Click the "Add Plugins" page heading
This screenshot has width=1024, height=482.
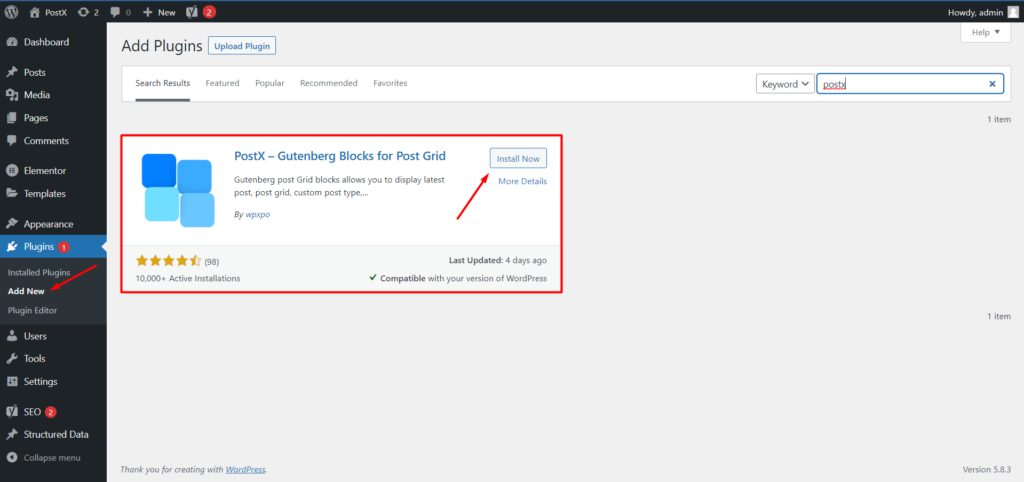pyautogui.click(x=161, y=46)
